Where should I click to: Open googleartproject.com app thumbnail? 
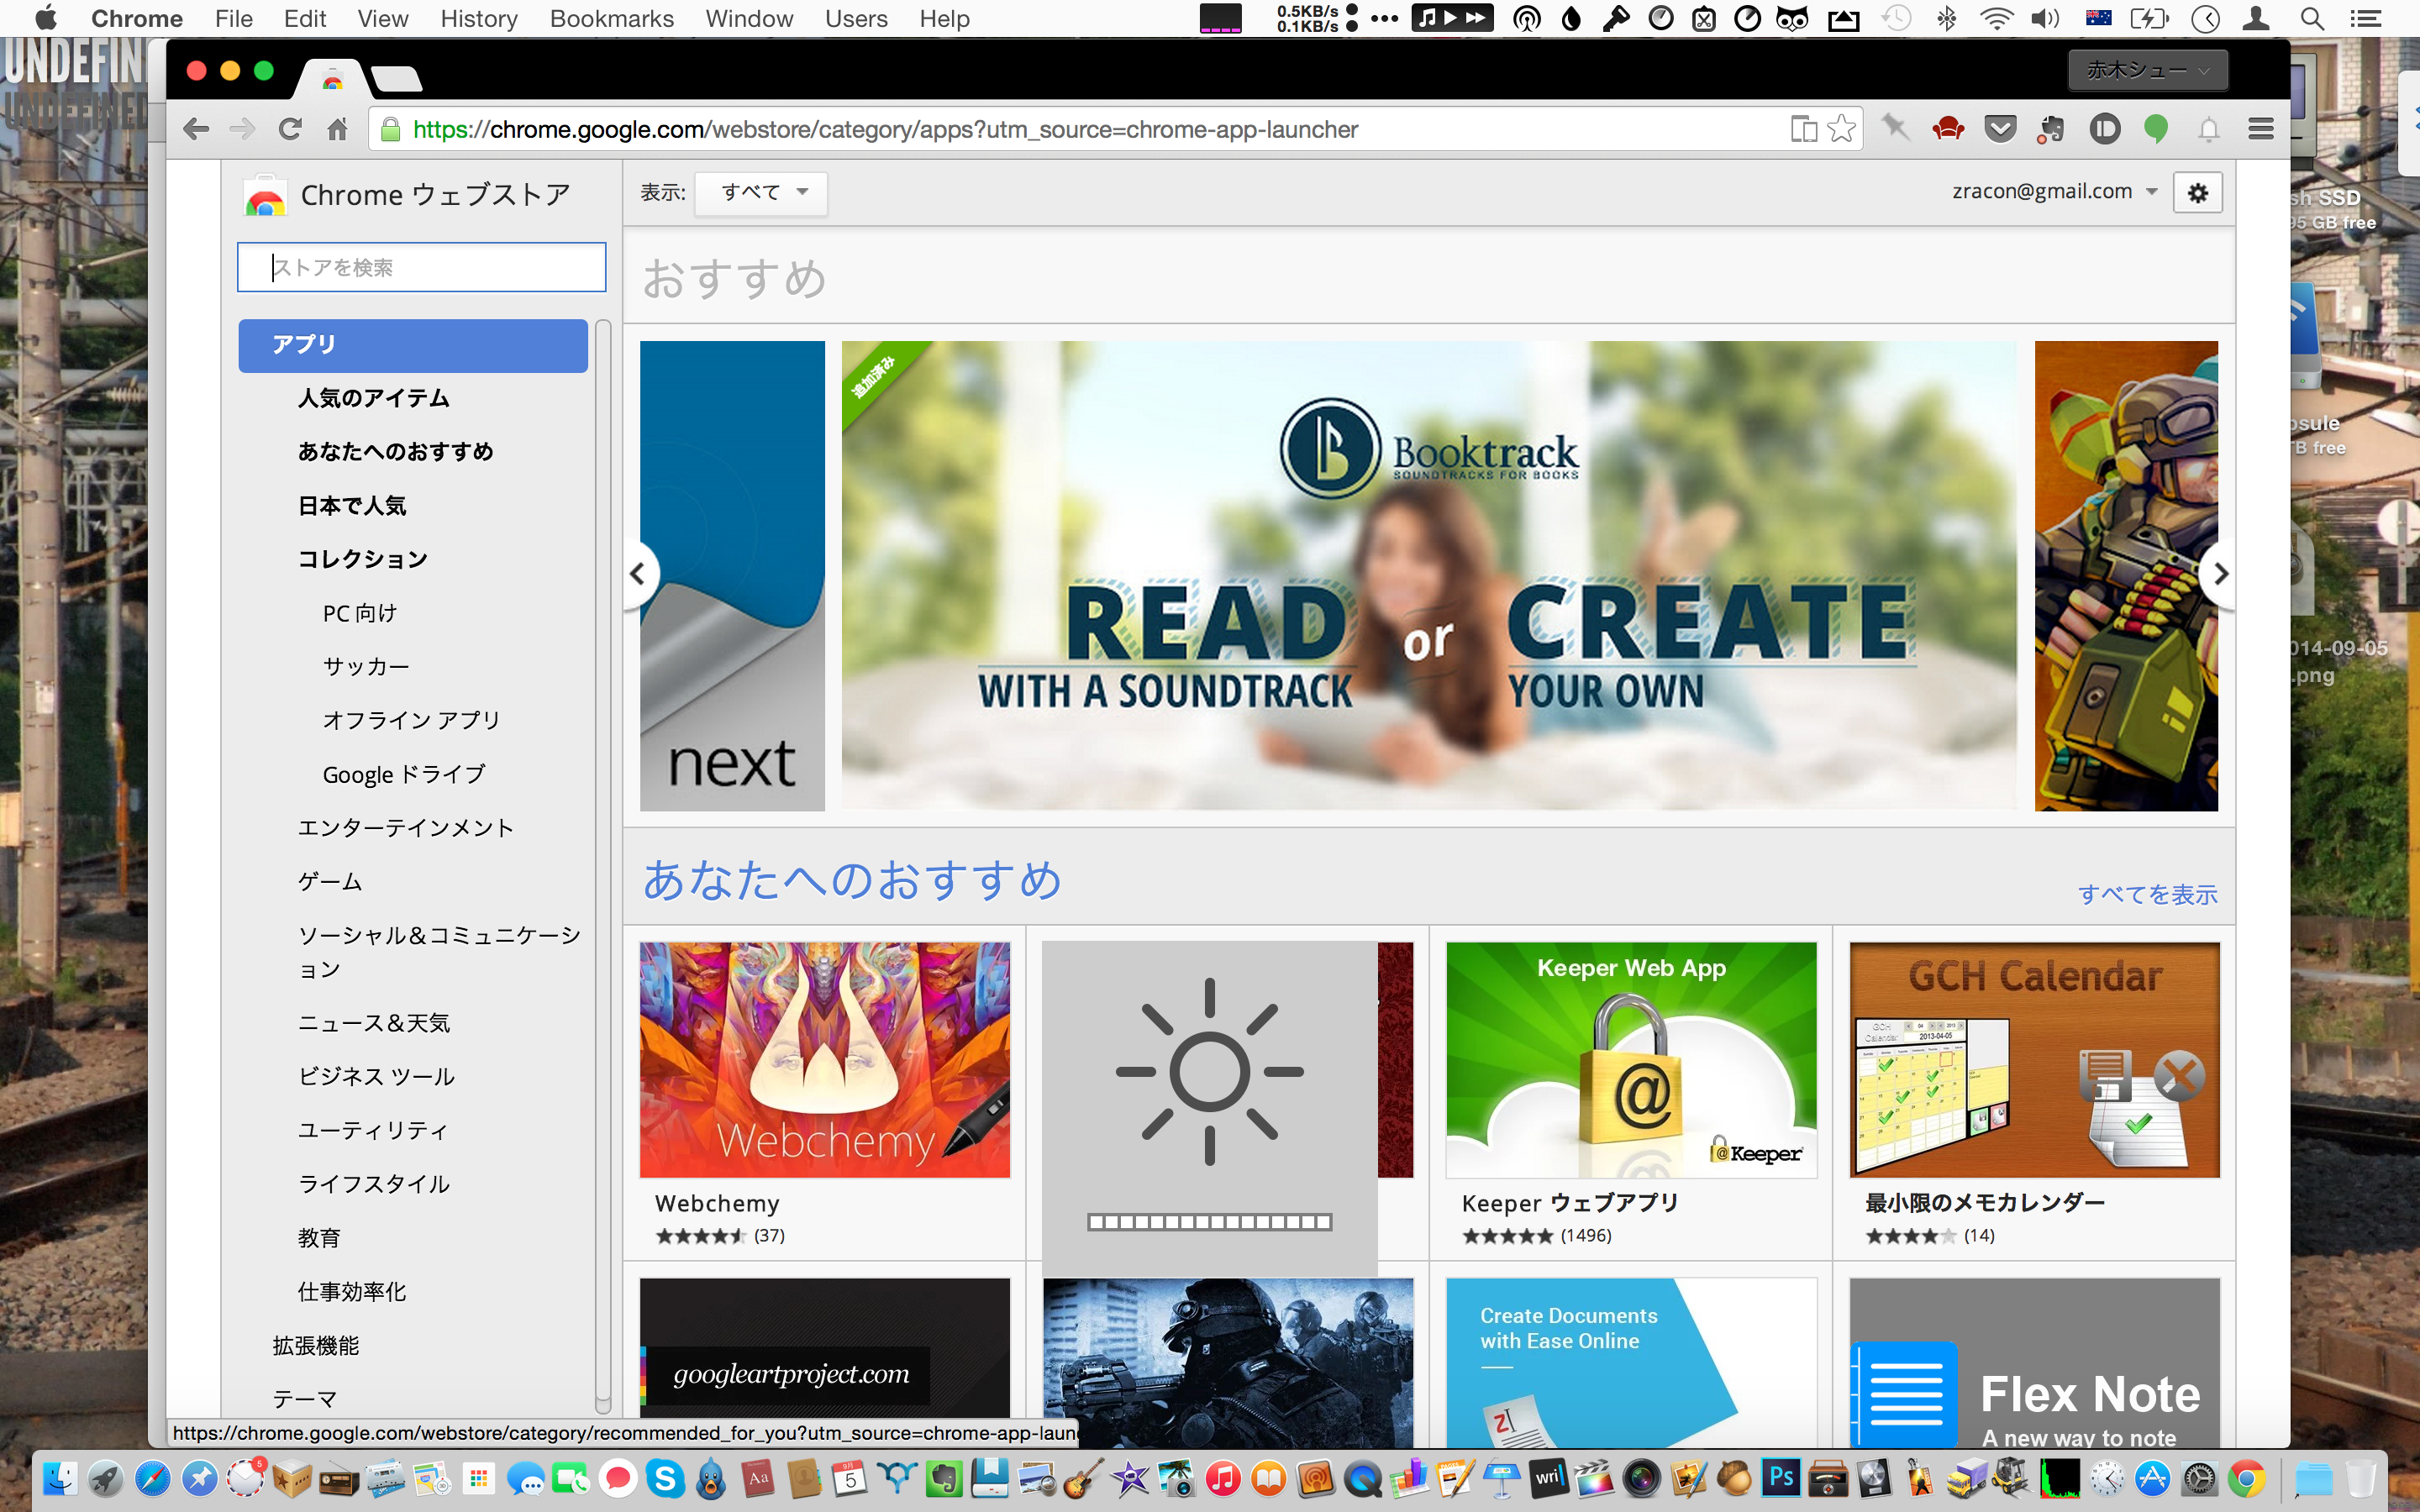tap(825, 1348)
